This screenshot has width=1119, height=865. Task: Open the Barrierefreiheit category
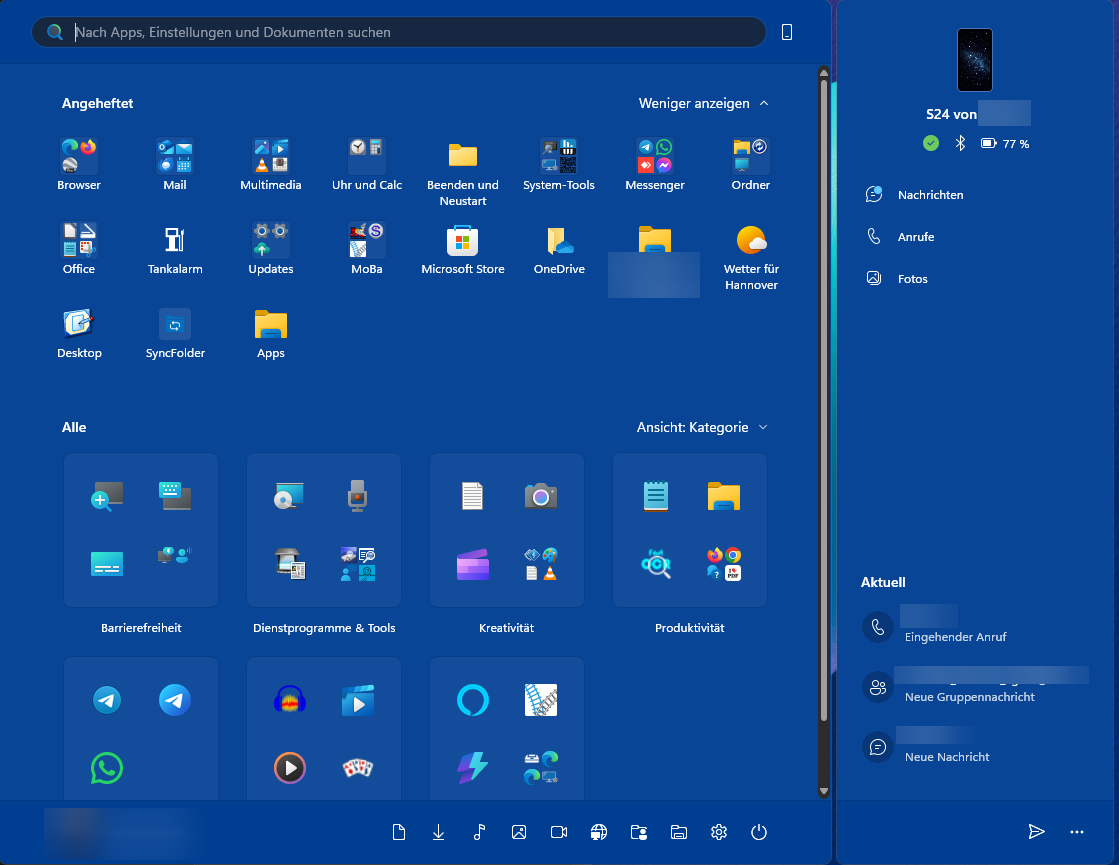coord(141,530)
